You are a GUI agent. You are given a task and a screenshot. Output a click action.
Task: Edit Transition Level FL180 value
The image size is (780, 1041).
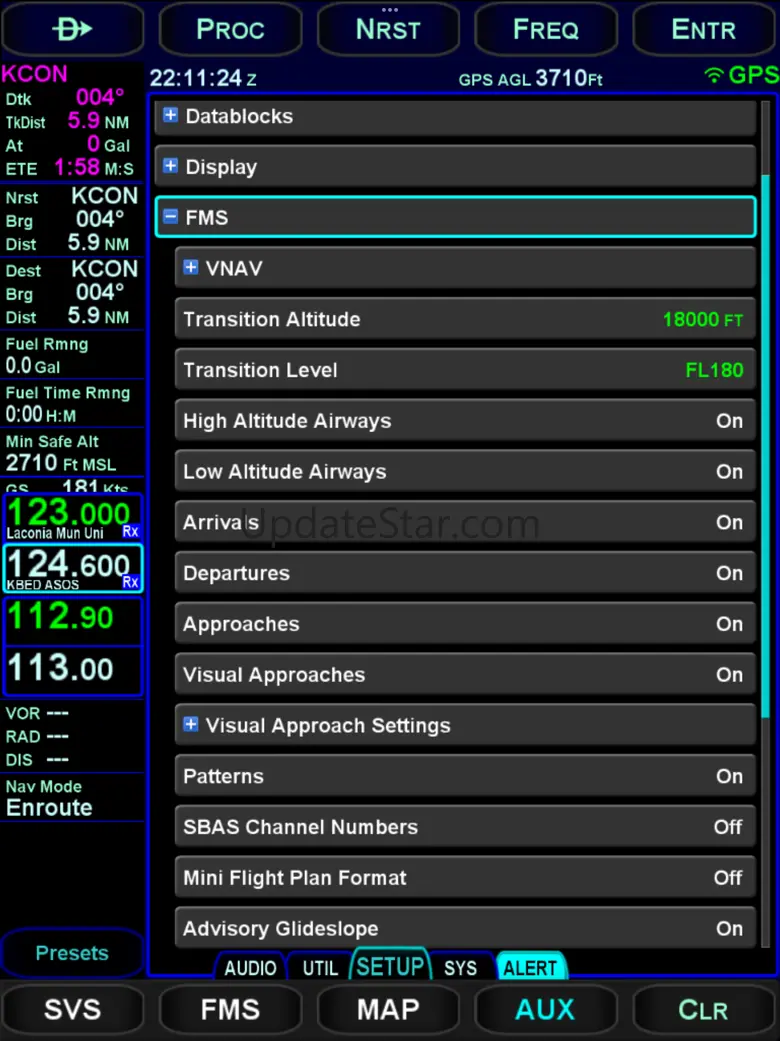pos(714,370)
